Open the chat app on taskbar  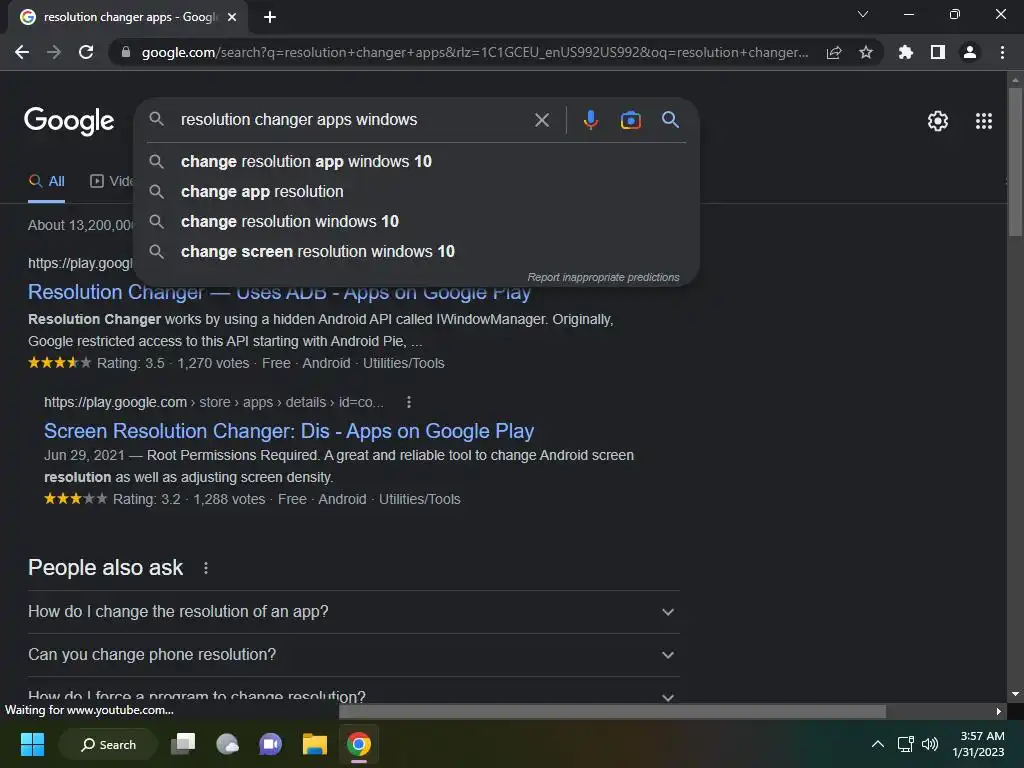[270, 744]
